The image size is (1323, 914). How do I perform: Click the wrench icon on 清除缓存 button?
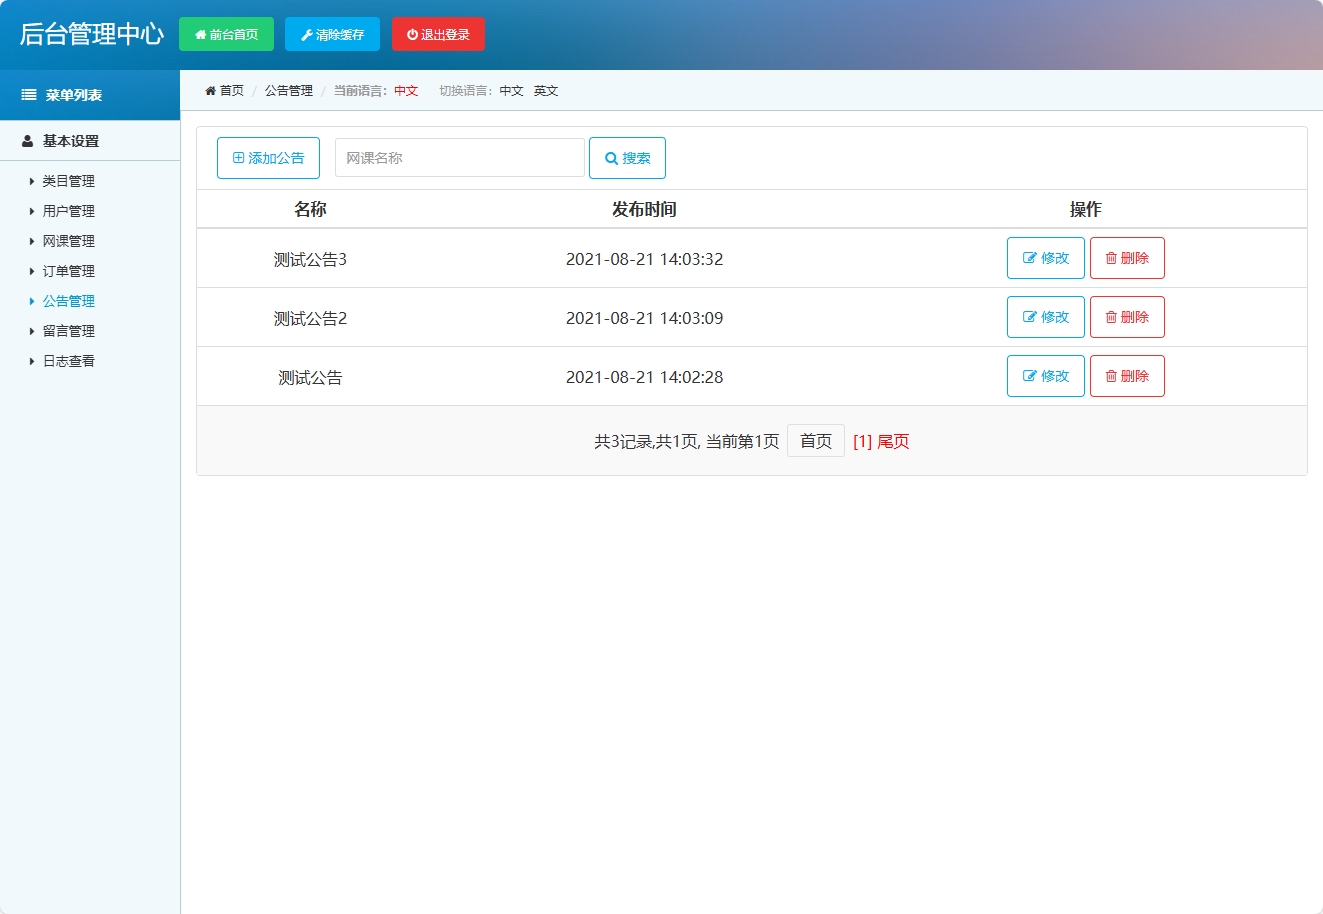point(307,33)
